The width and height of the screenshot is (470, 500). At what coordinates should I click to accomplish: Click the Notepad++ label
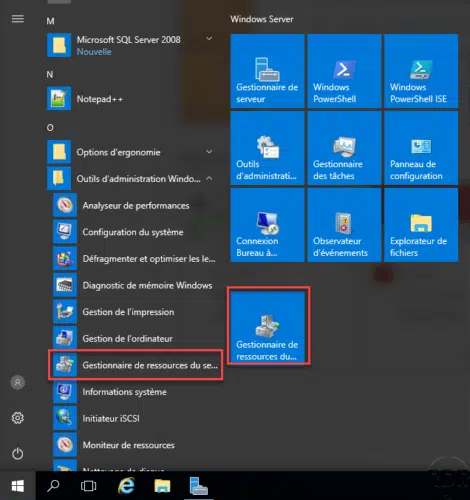(100, 99)
